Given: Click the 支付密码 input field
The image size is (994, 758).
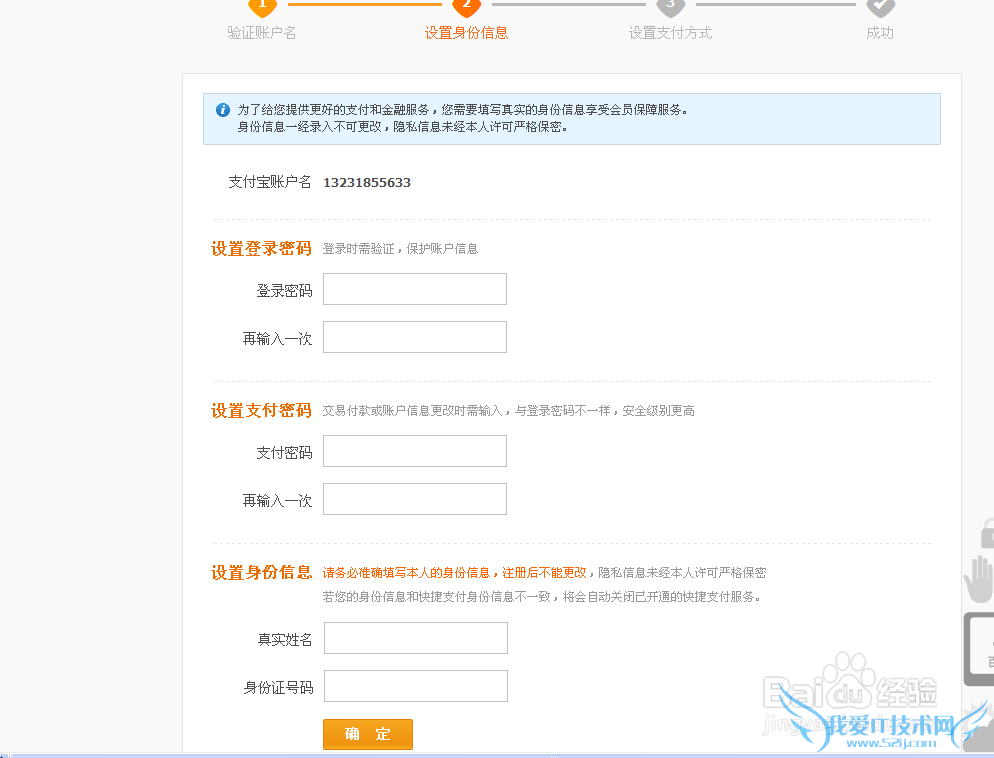Looking at the screenshot, I should point(415,451).
